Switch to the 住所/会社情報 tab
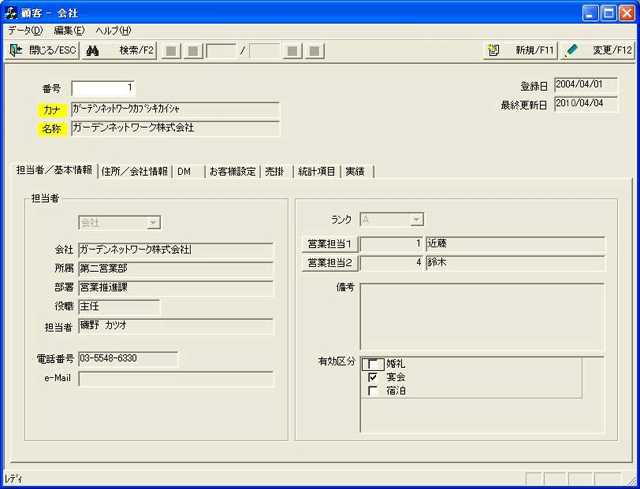This screenshot has height=489, width=640. 135,171
